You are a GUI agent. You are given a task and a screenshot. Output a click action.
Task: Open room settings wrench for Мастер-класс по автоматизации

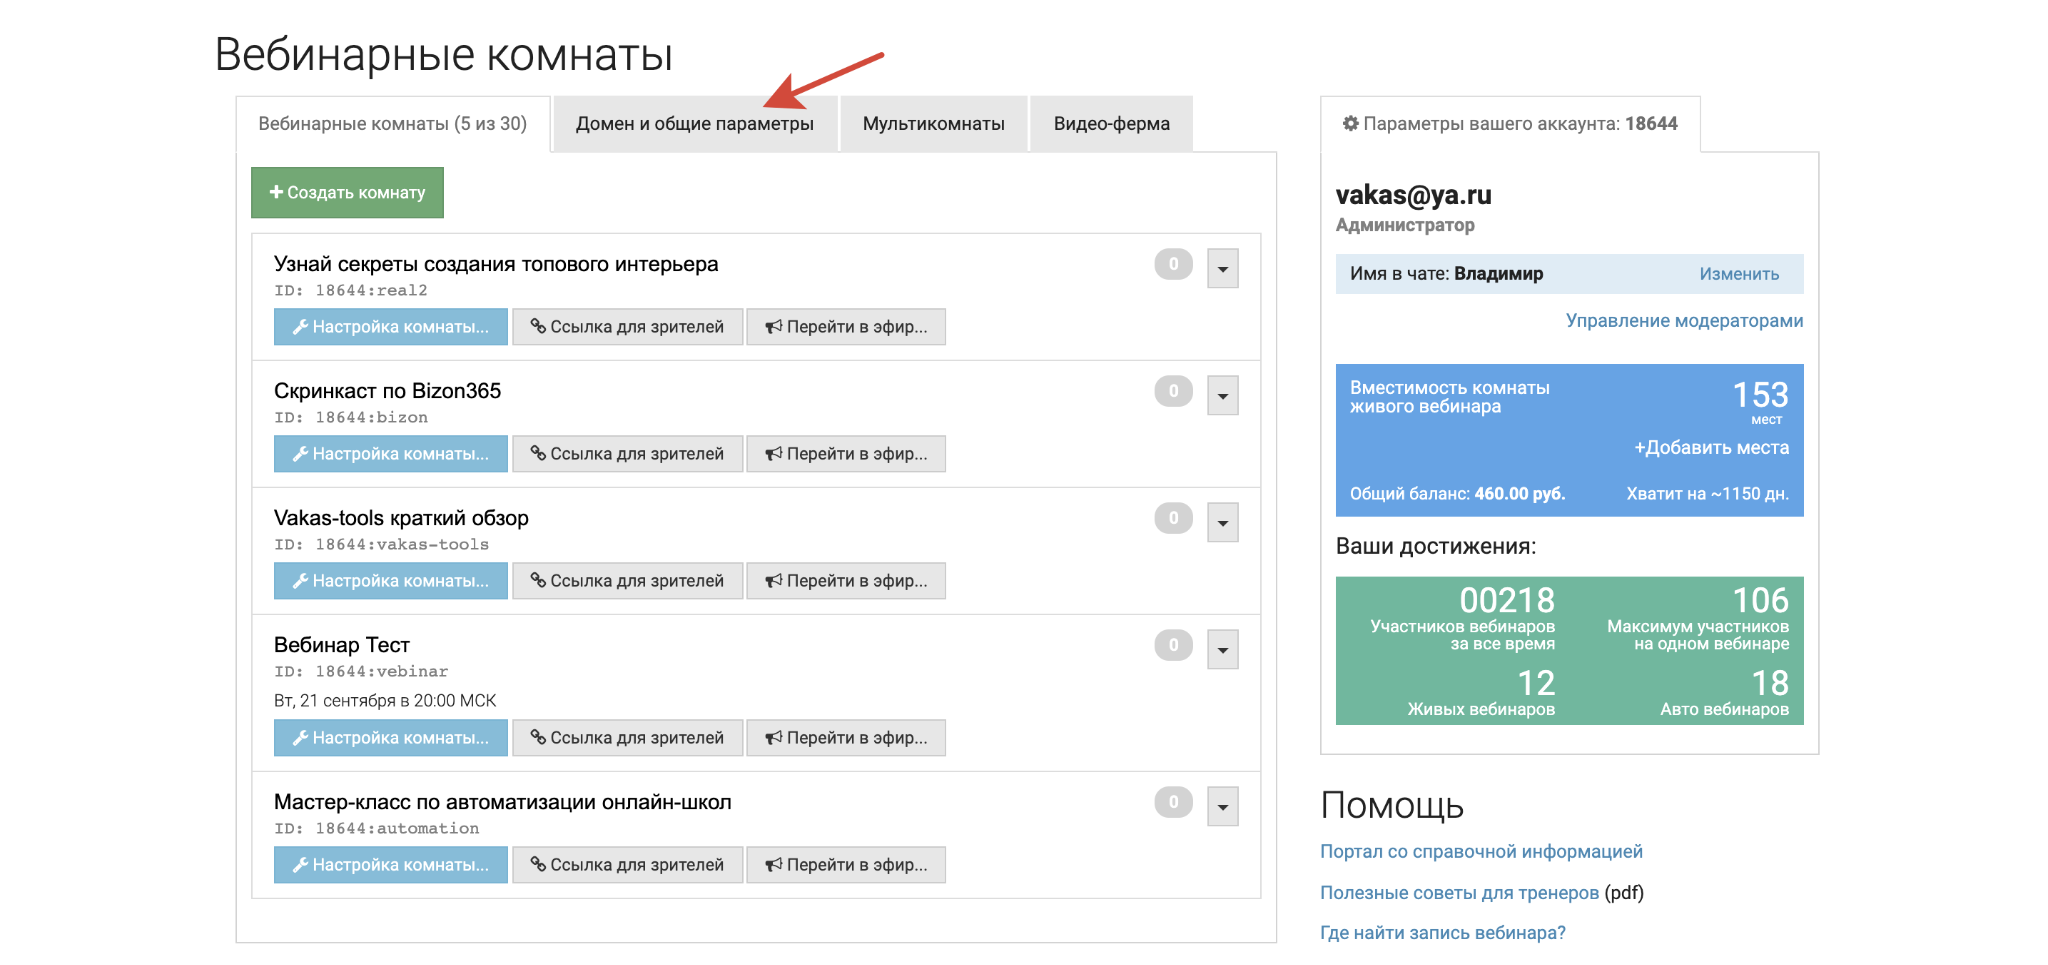(300, 864)
